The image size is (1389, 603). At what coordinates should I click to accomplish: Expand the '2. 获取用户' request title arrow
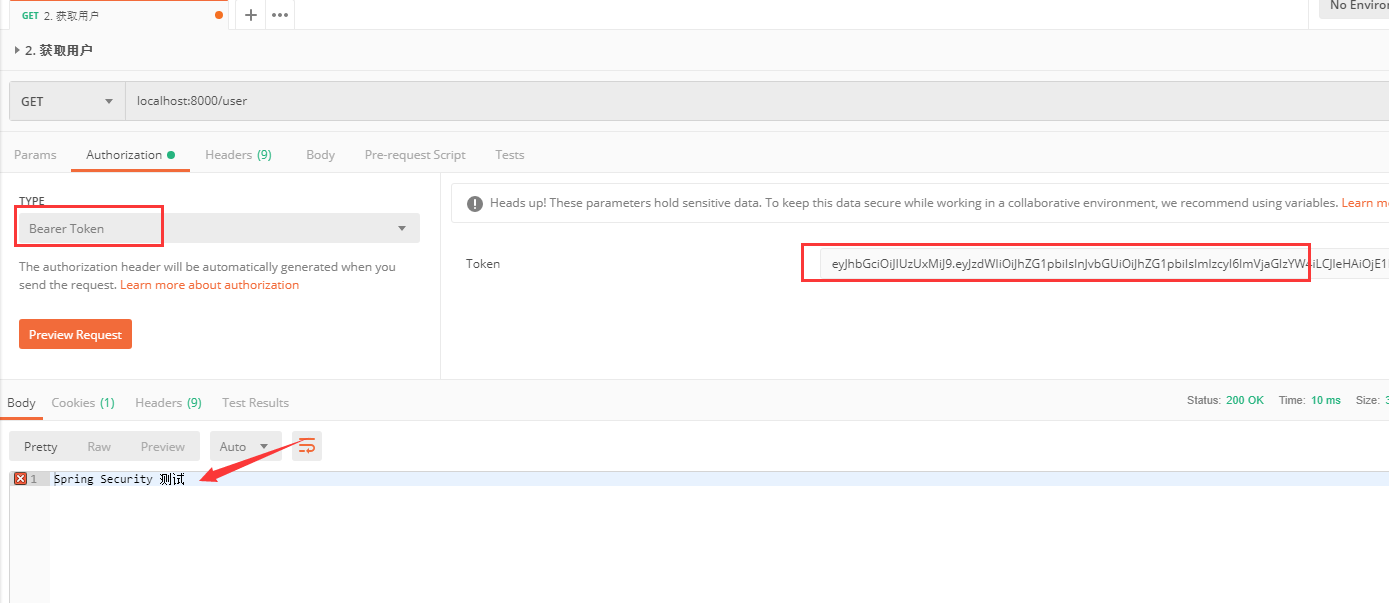point(17,50)
